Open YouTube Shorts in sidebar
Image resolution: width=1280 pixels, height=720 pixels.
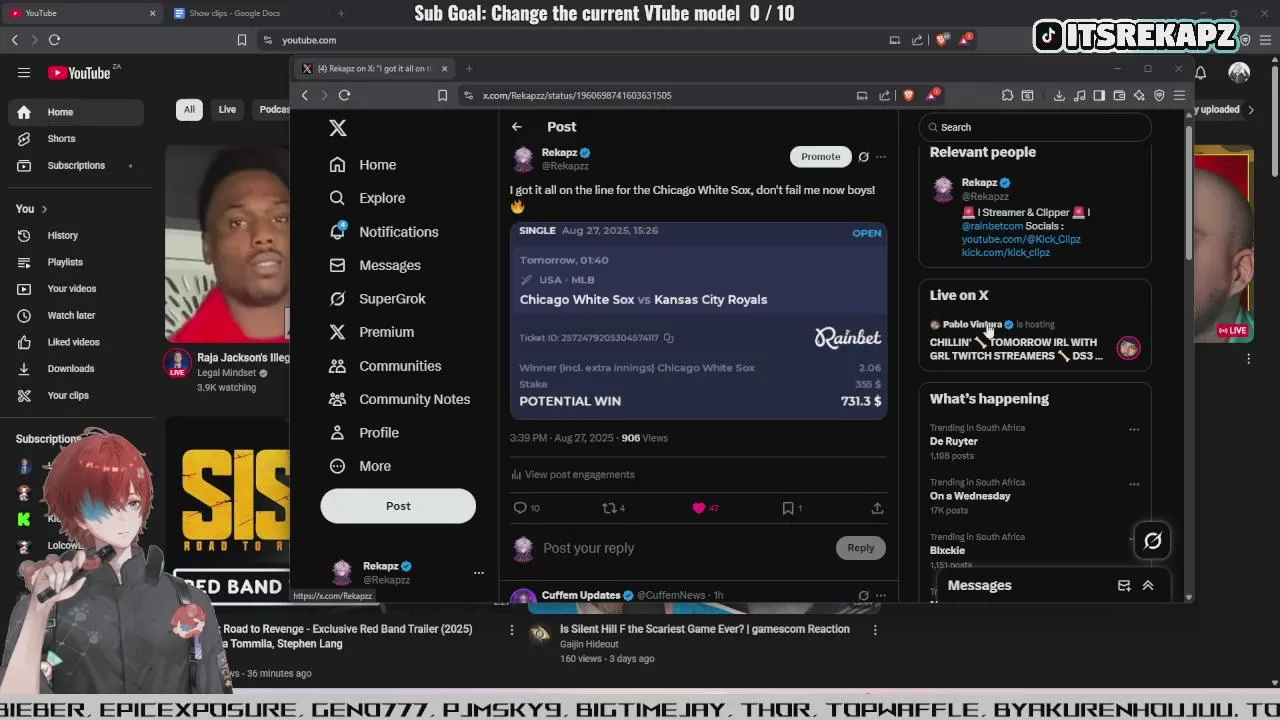pyautogui.click(x=75, y=139)
